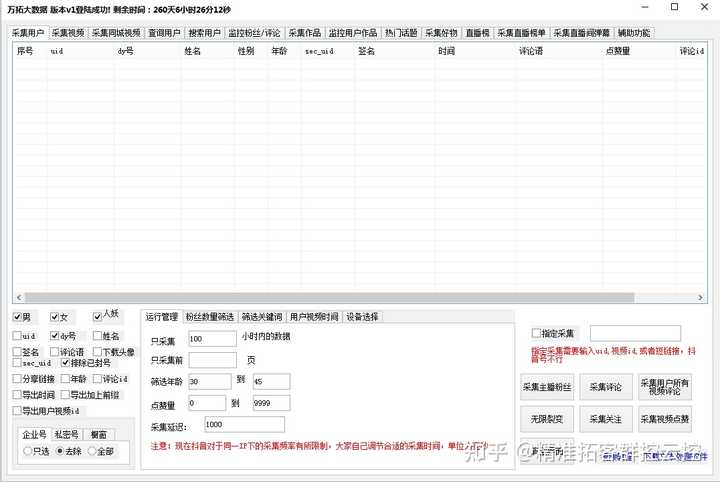The width and height of the screenshot is (720, 482).
Task: Open the 私密号 filter tab
Action: 67,434
